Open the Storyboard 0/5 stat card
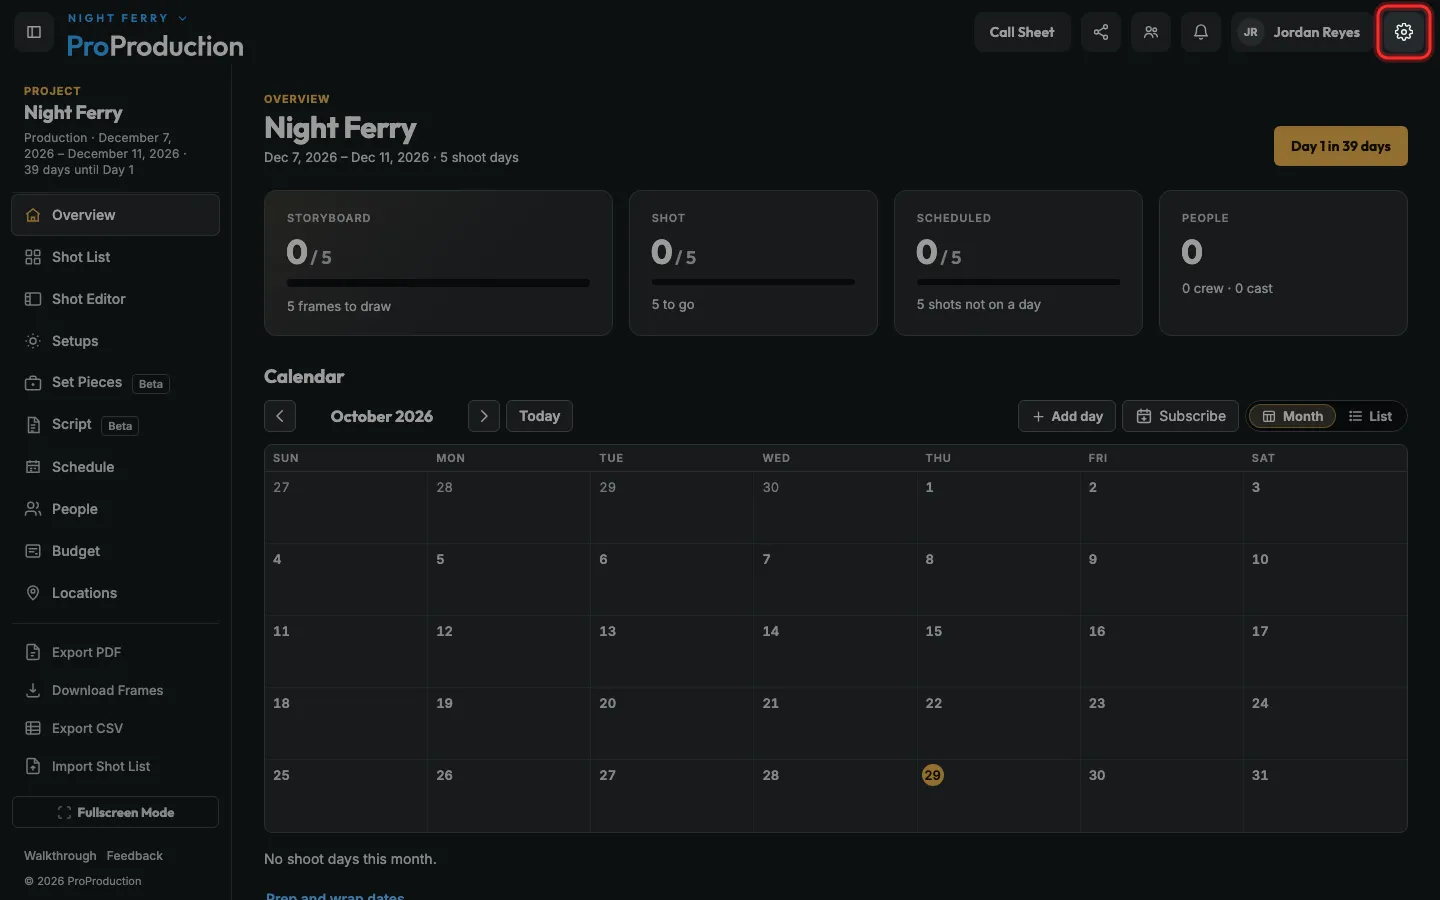1440x900 pixels. (438, 263)
